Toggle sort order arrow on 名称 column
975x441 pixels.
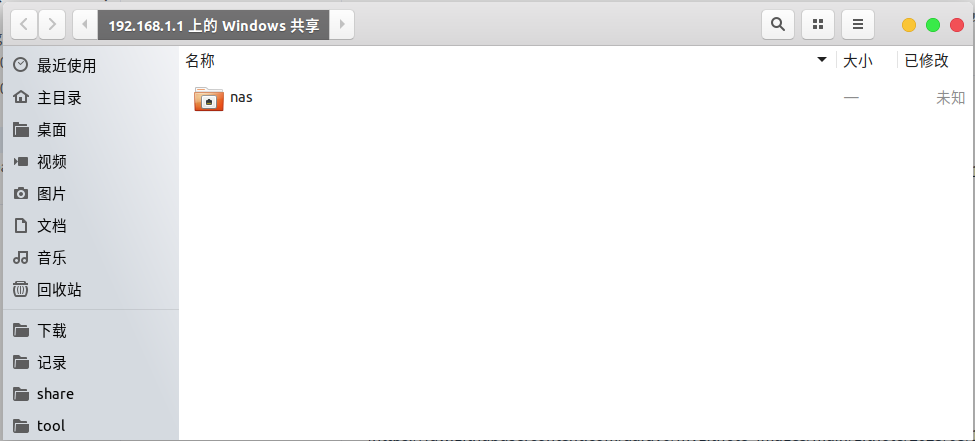pos(822,60)
